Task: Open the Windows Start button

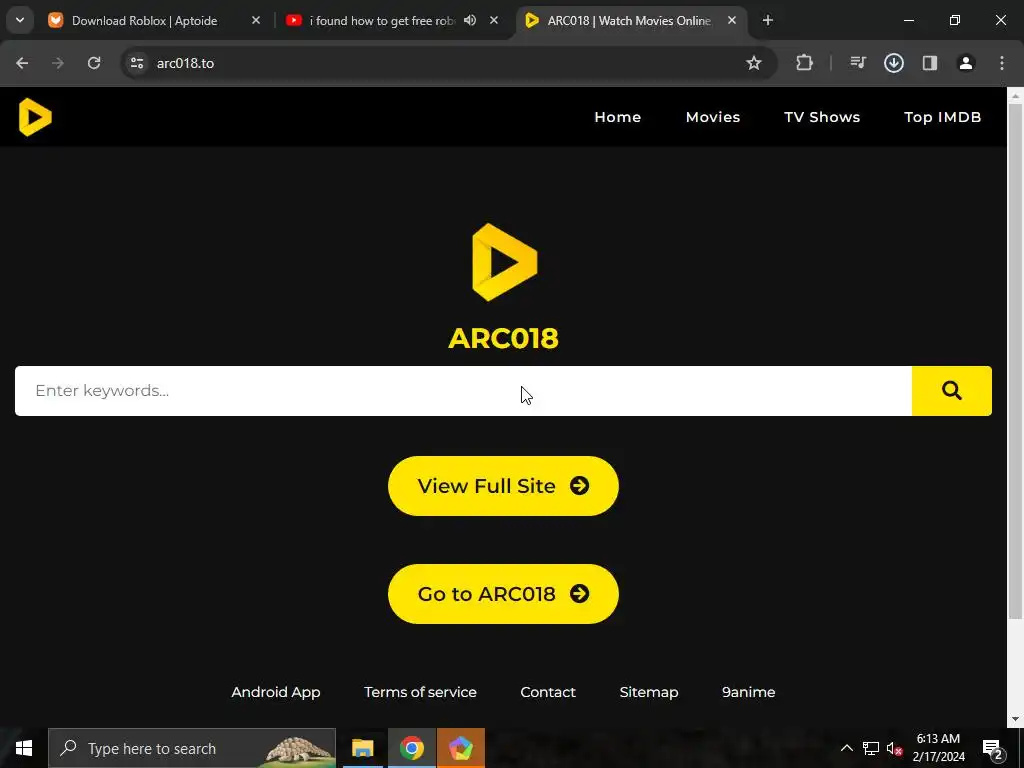Action: [24, 748]
